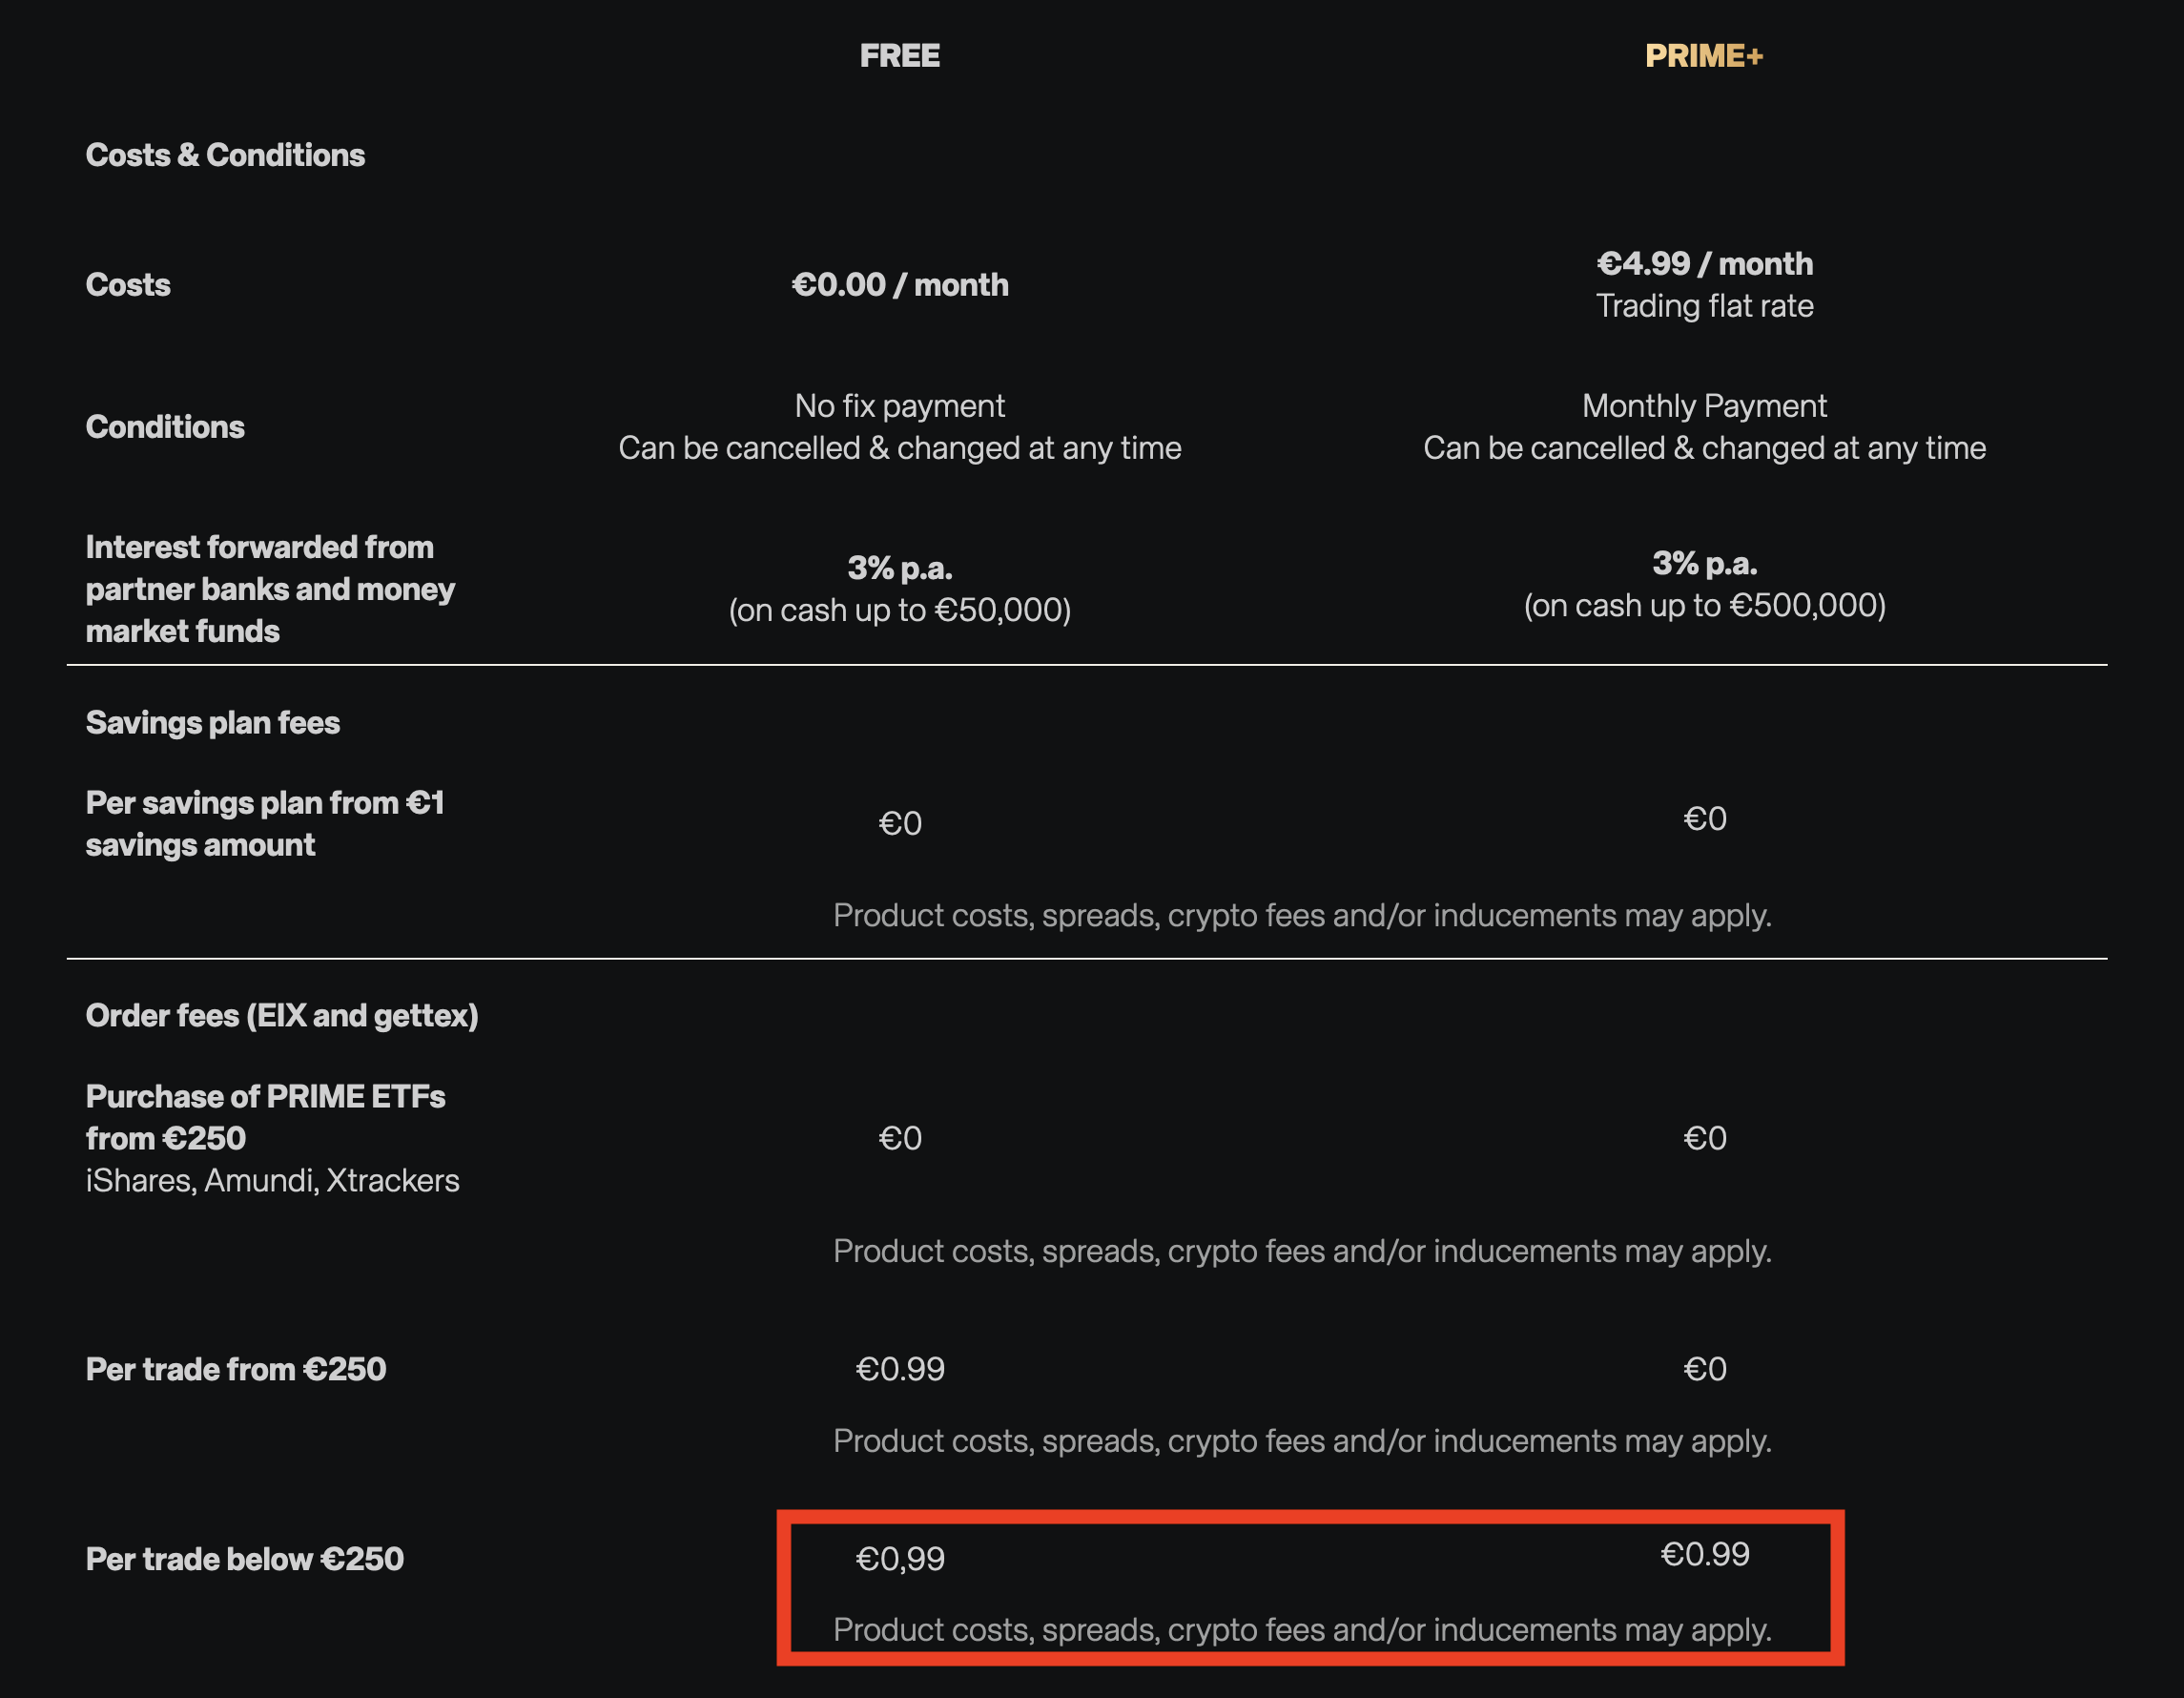2184x1698 pixels.
Task: Click the Per trade from €250 label
Action: click(x=236, y=1369)
